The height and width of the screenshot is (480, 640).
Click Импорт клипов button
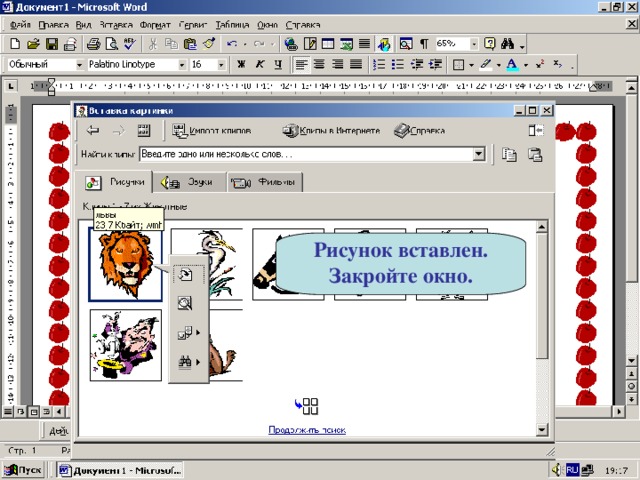[x=212, y=131]
